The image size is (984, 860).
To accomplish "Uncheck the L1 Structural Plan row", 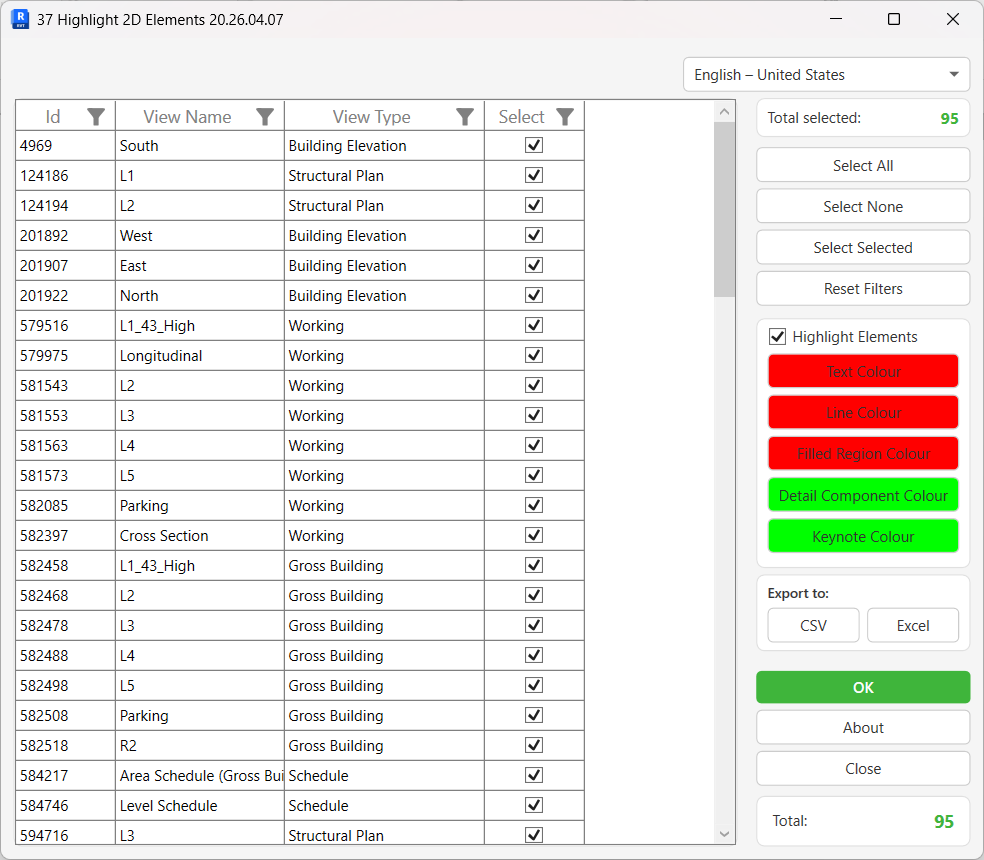I will click(x=533, y=175).
